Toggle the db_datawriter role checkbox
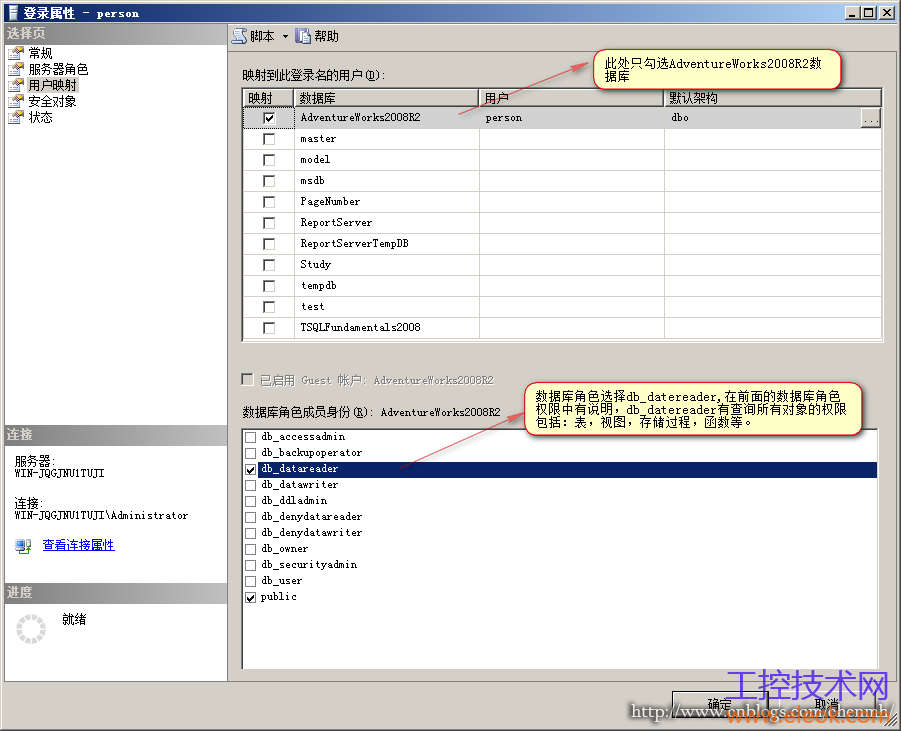901x731 pixels. coord(251,486)
